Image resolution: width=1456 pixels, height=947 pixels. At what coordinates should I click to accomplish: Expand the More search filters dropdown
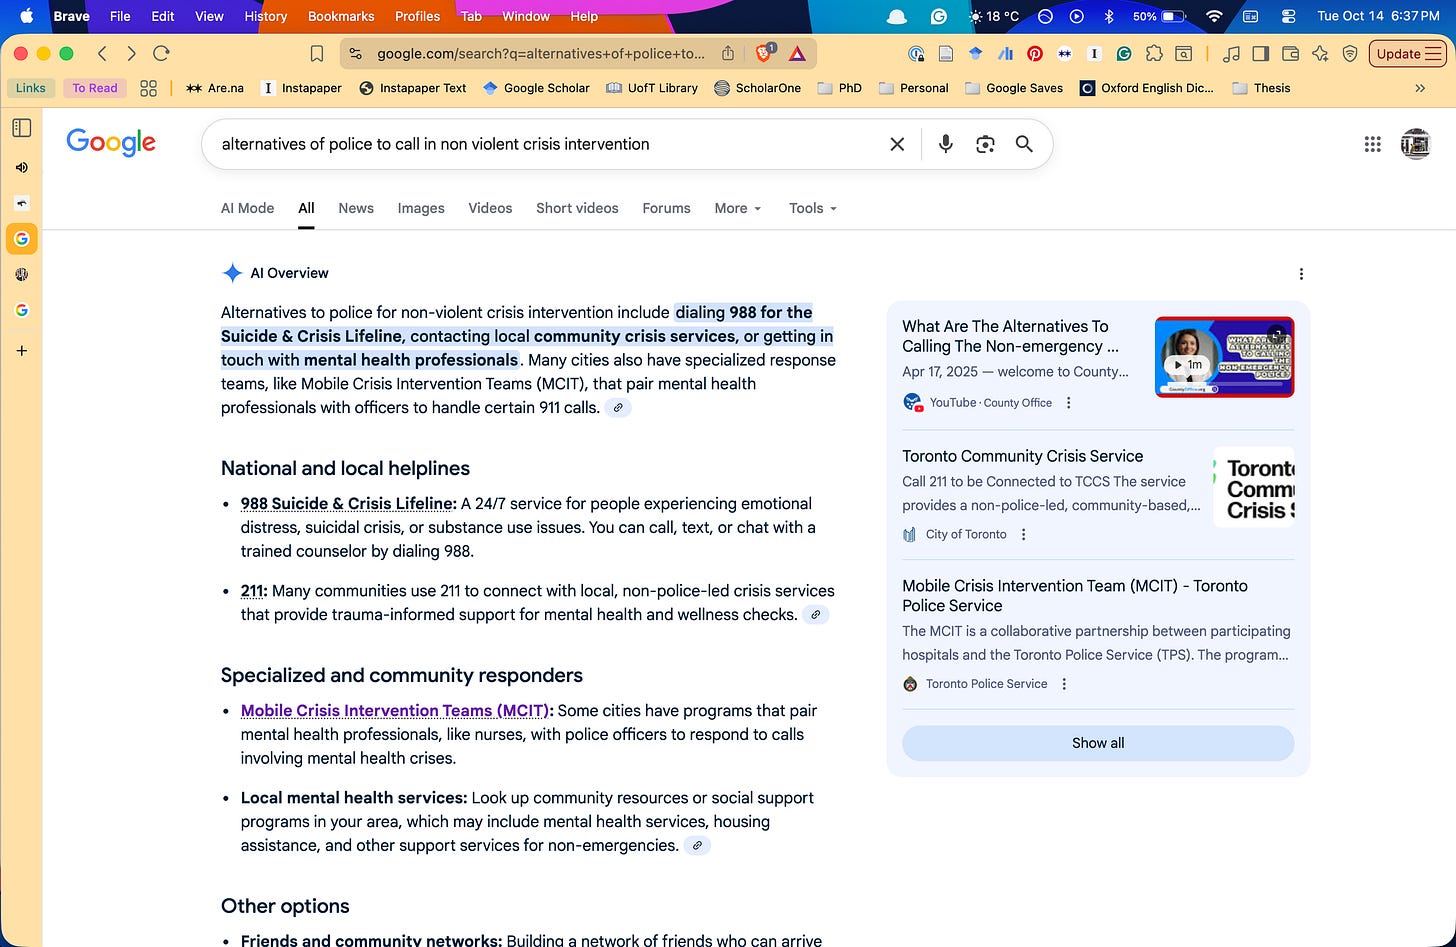[x=738, y=208]
